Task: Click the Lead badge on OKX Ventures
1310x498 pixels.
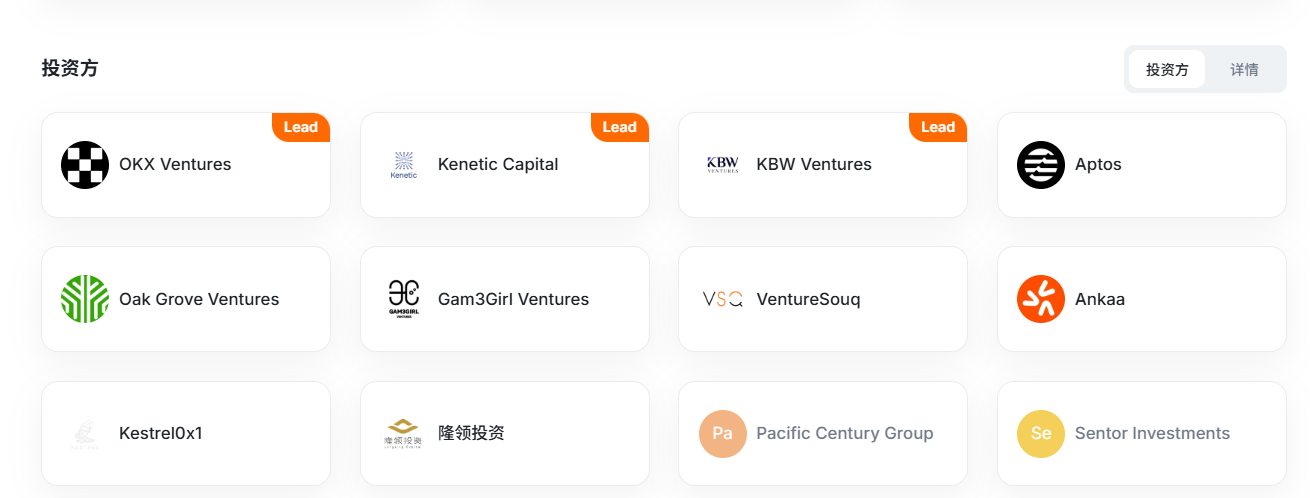Action: coord(301,127)
